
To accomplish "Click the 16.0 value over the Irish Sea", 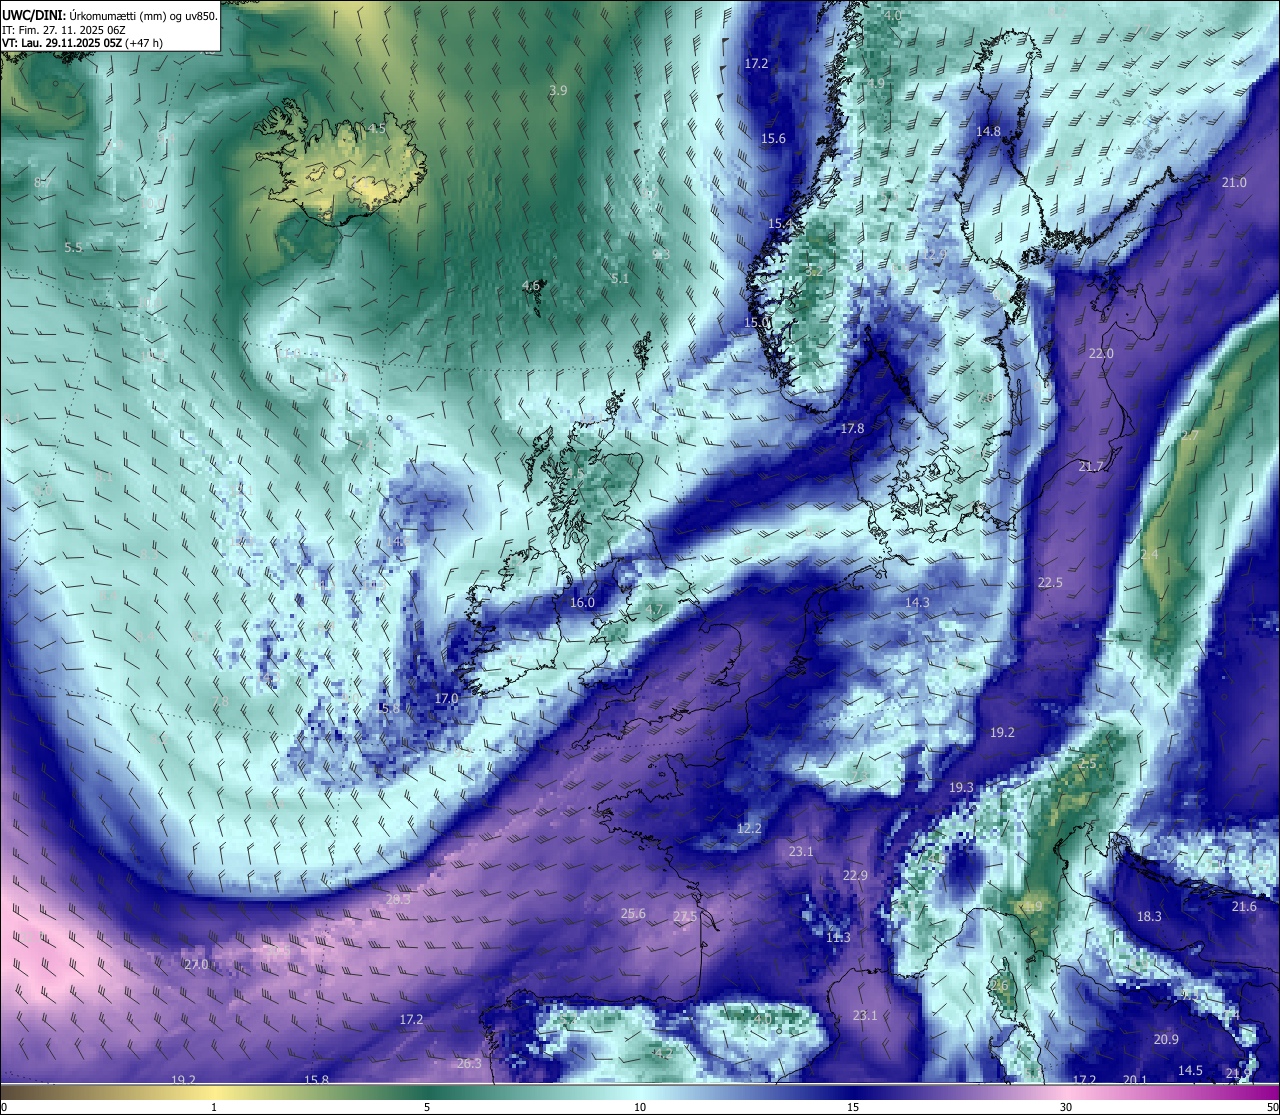I will [x=582, y=602].
